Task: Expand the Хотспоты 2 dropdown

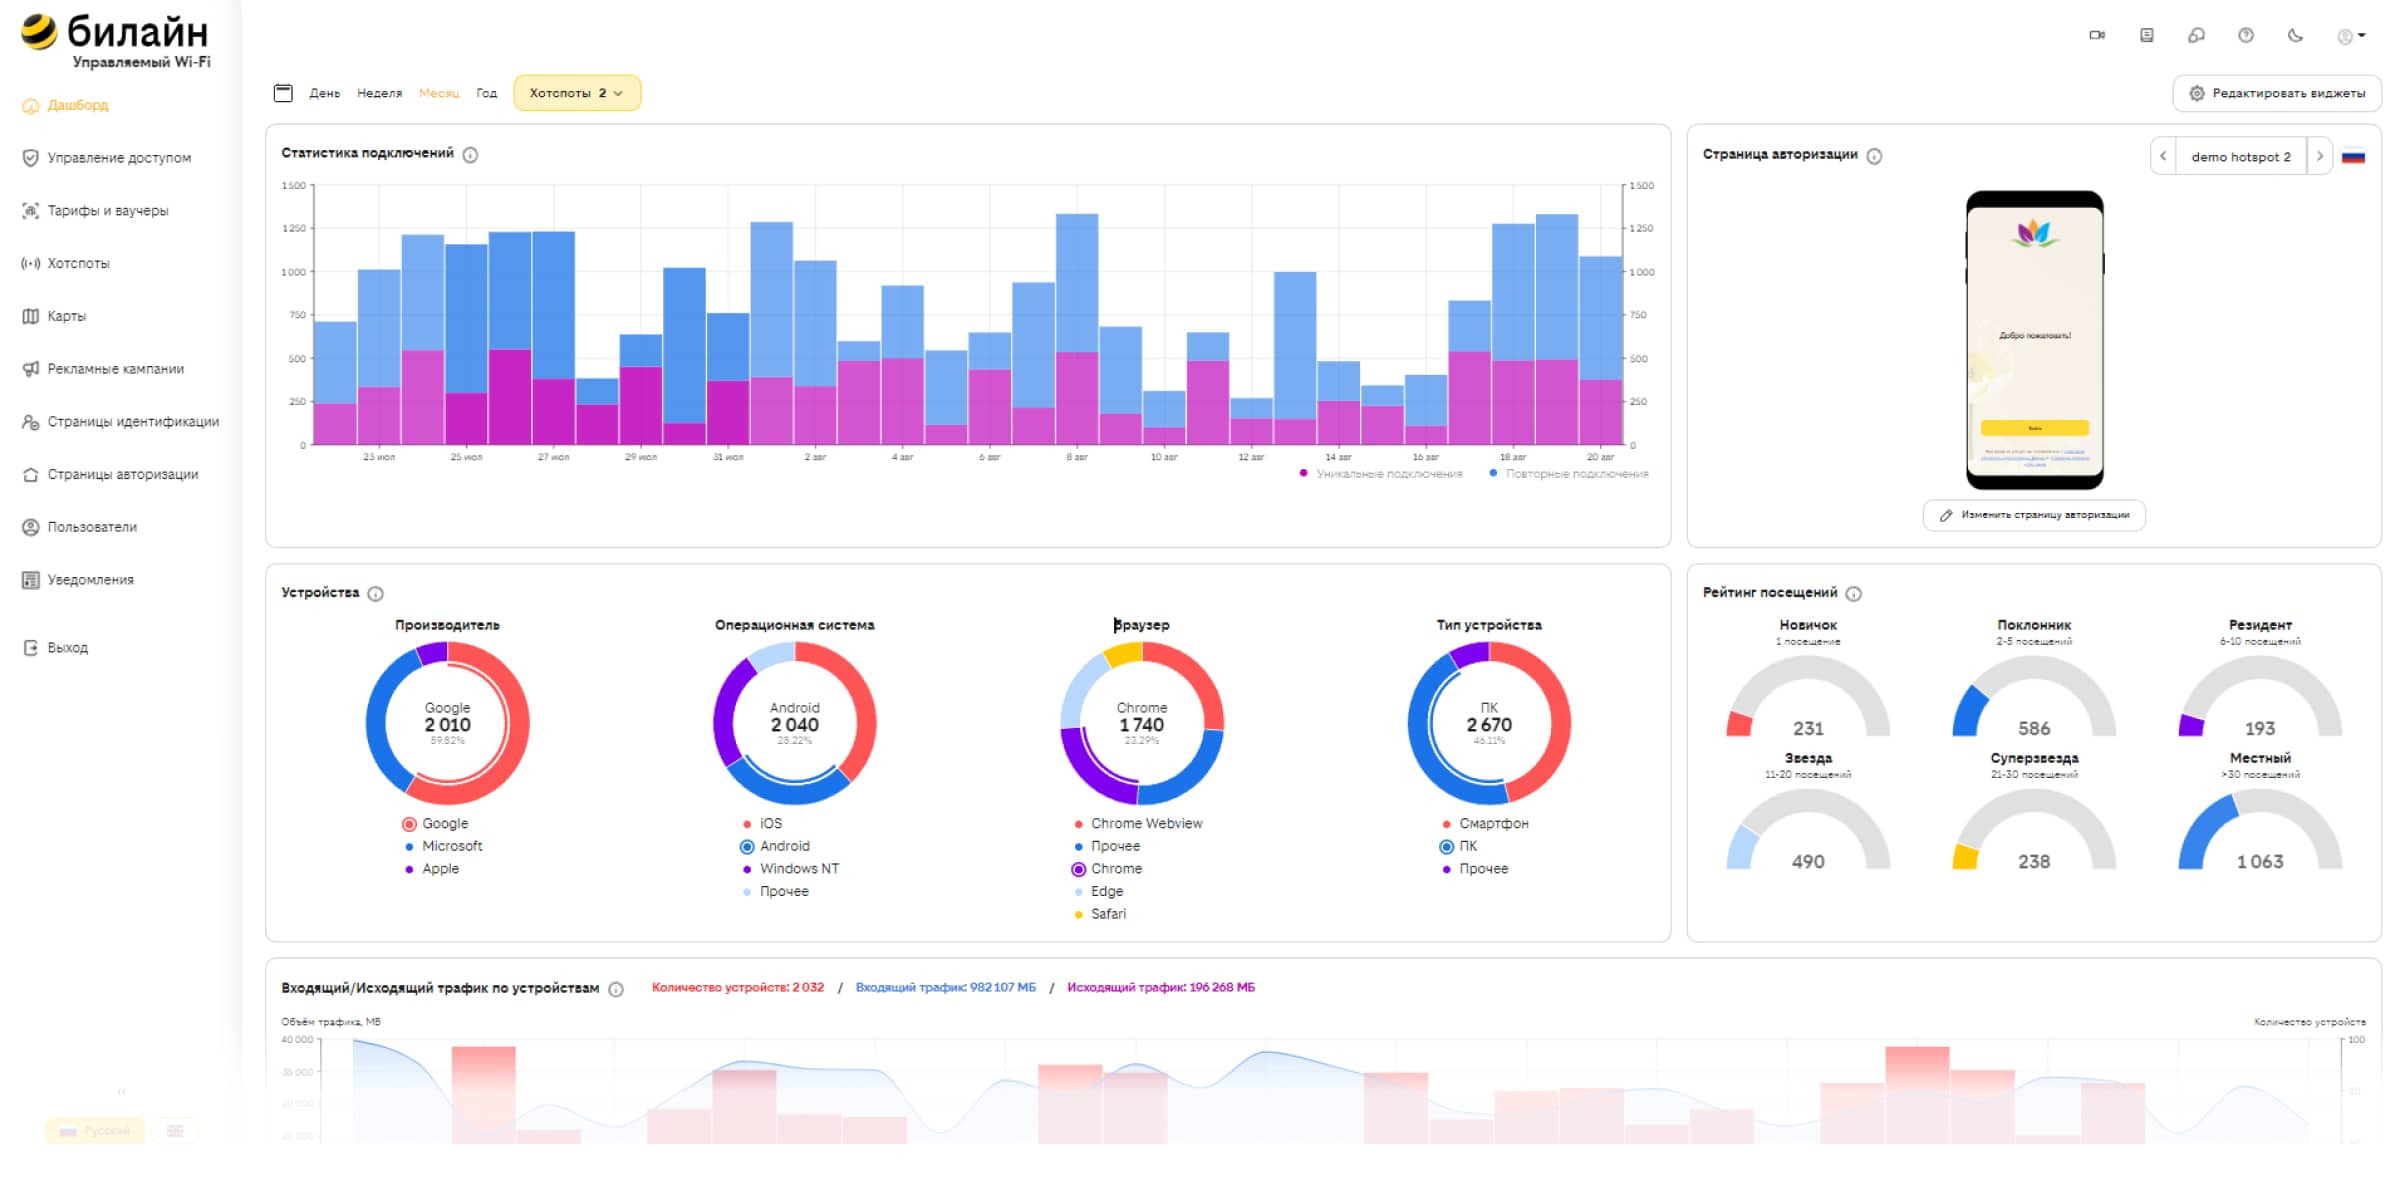Action: 577,93
